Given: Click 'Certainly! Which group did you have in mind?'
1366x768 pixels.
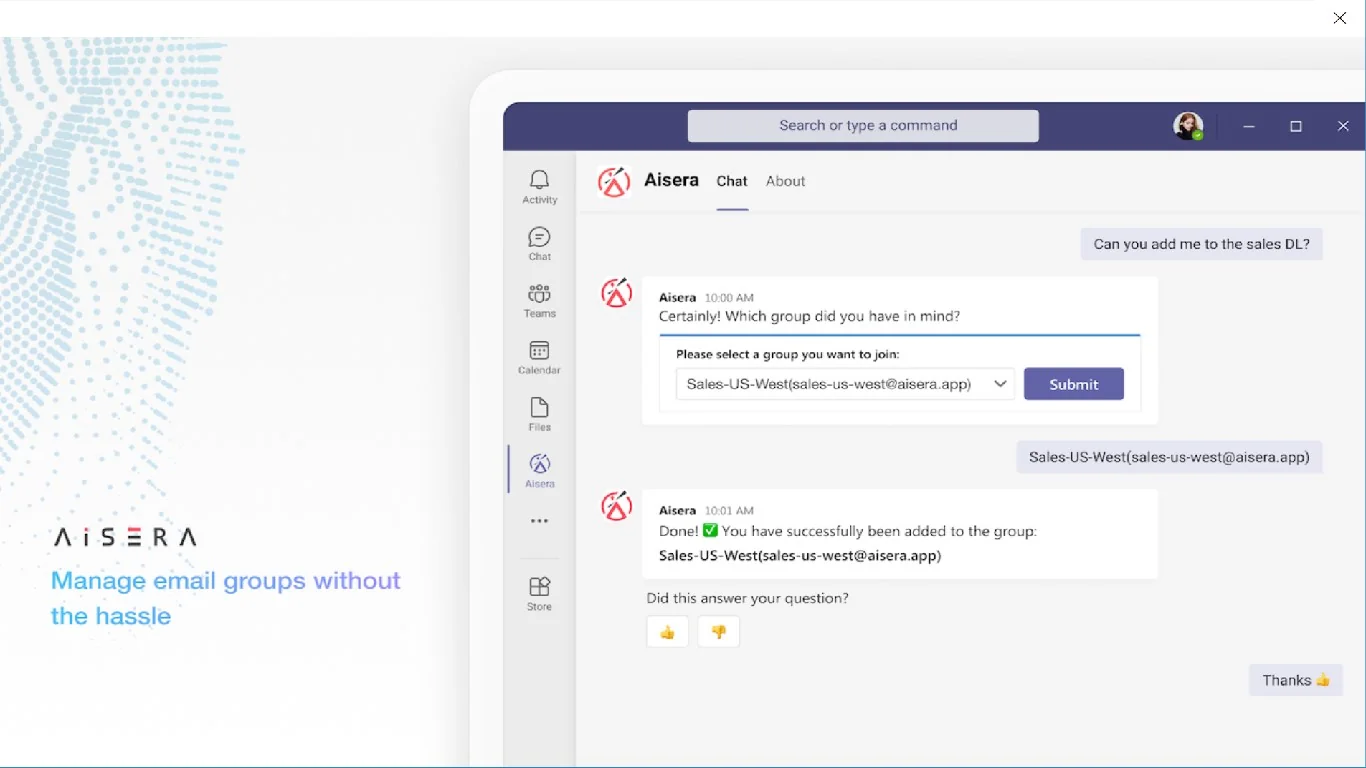Looking at the screenshot, I should click(809, 316).
